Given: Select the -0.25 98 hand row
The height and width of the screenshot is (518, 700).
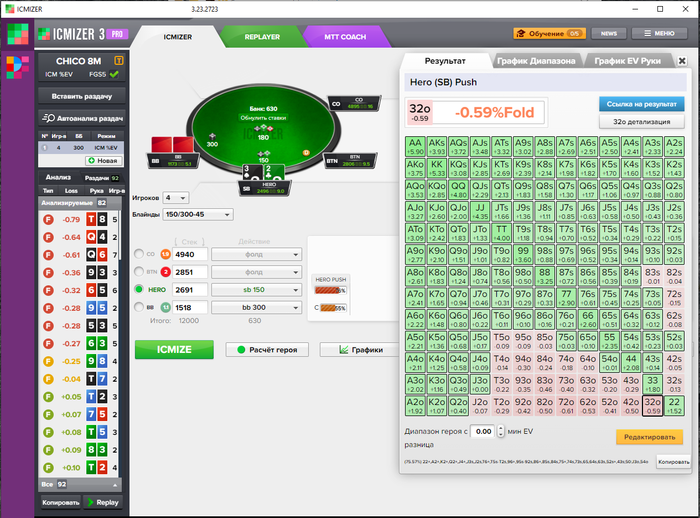Looking at the screenshot, I should pos(79,361).
